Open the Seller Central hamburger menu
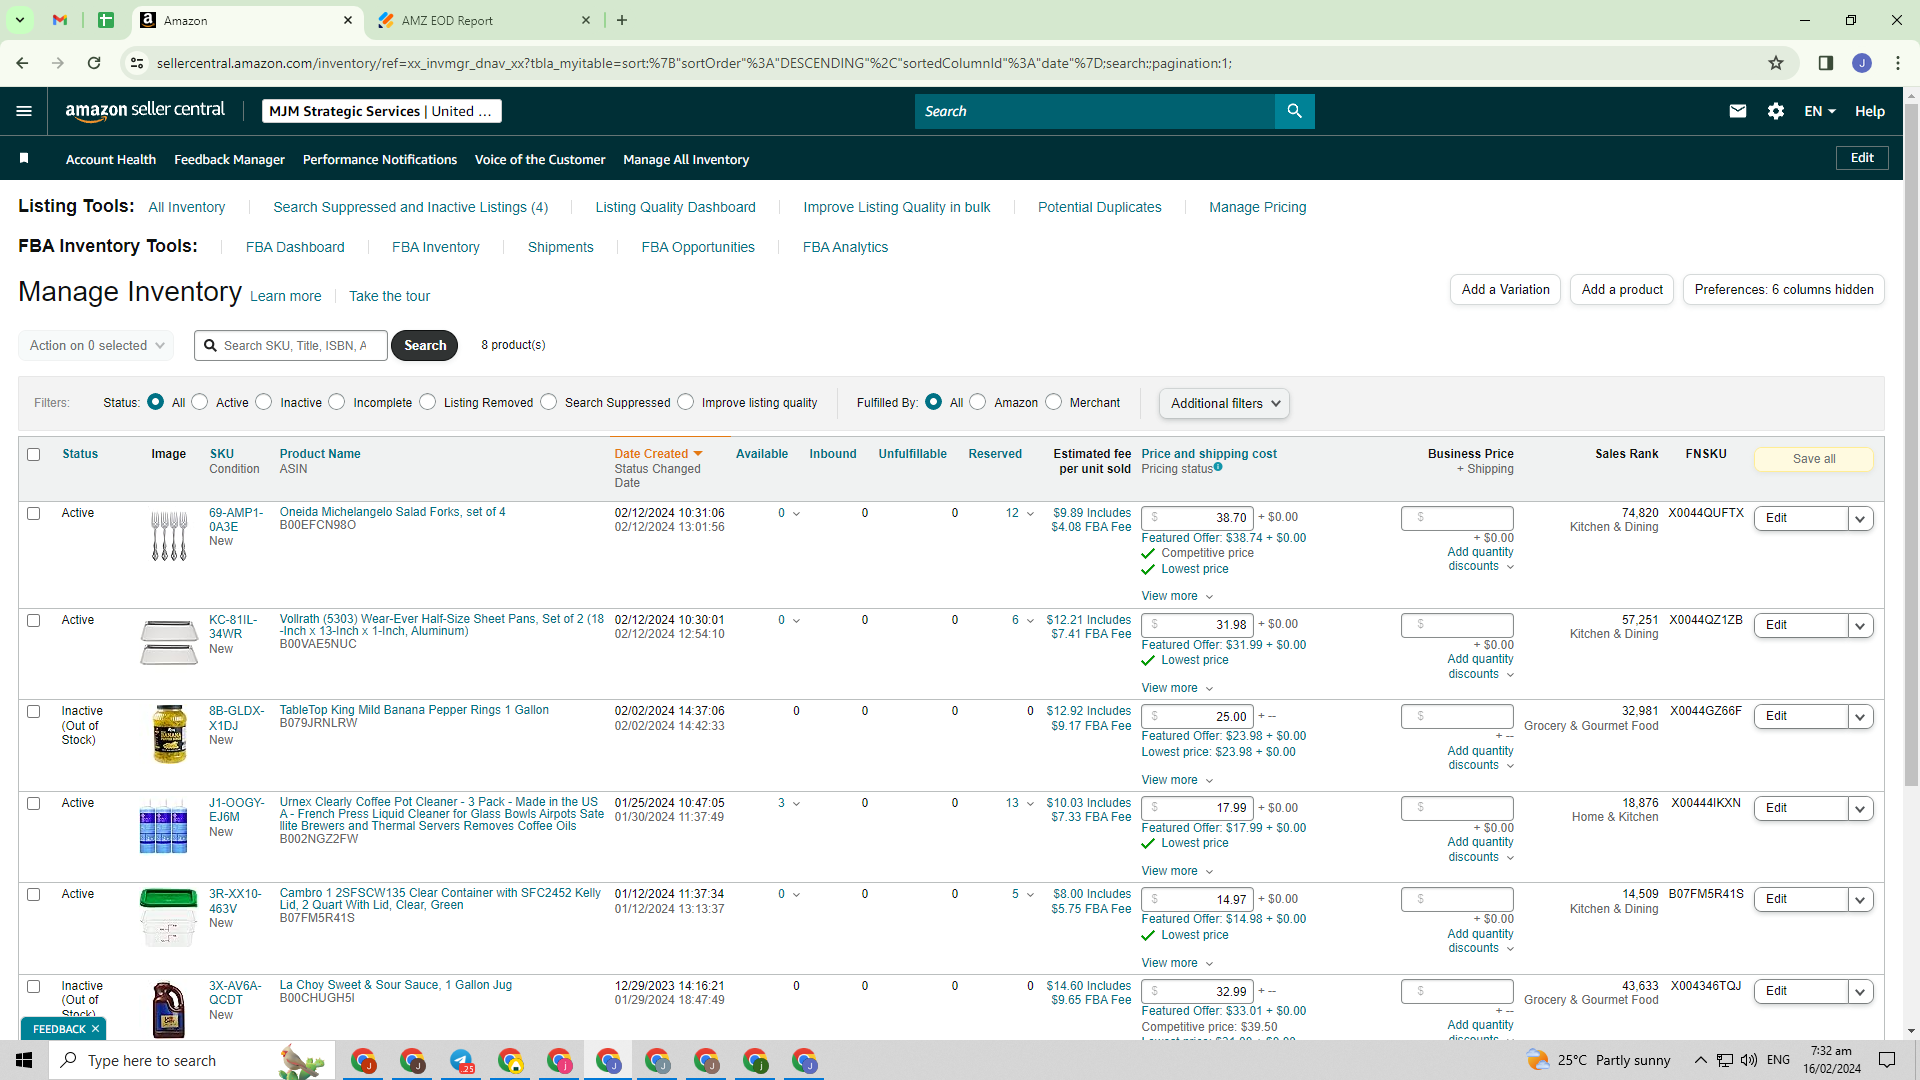 24,111
